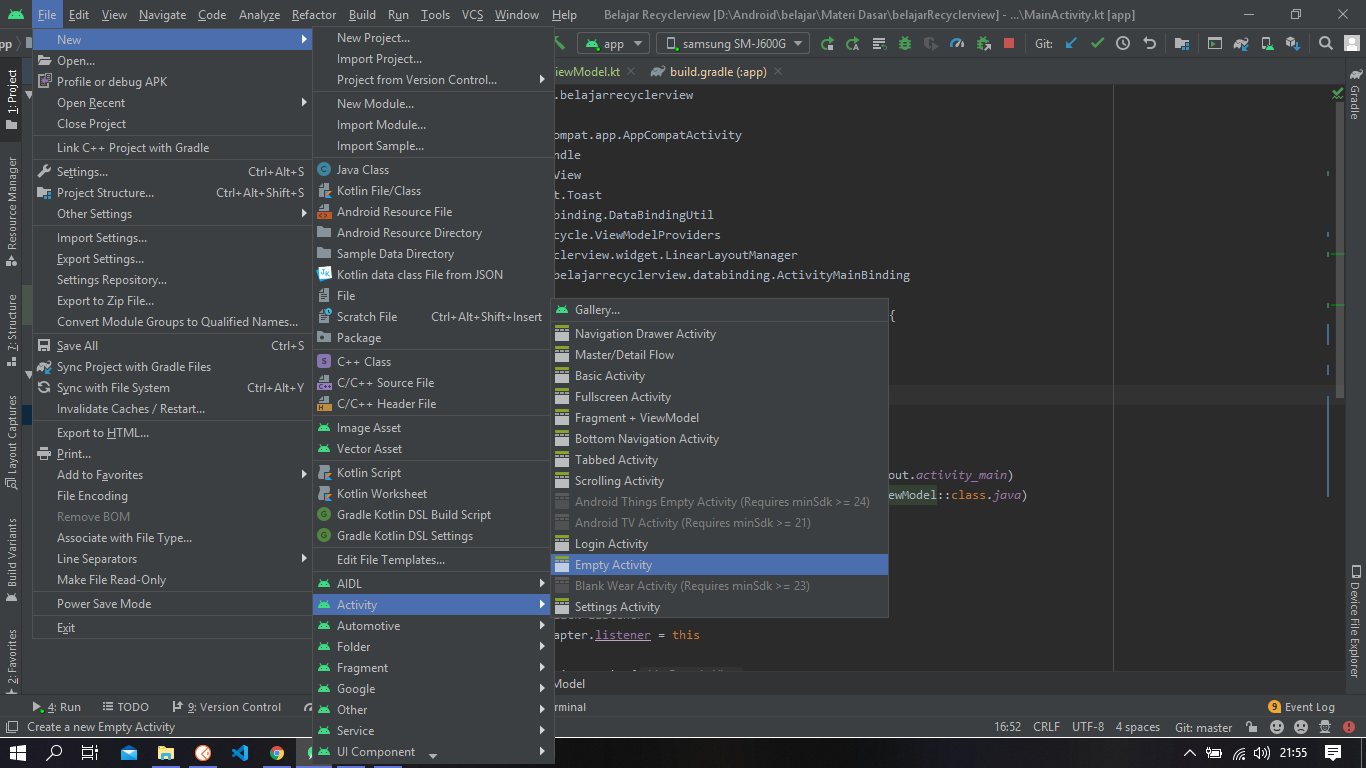The width and height of the screenshot is (1366, 768).
Task: Open the 'app' run configuration dropdown
Action: click(x=614, y=43)
